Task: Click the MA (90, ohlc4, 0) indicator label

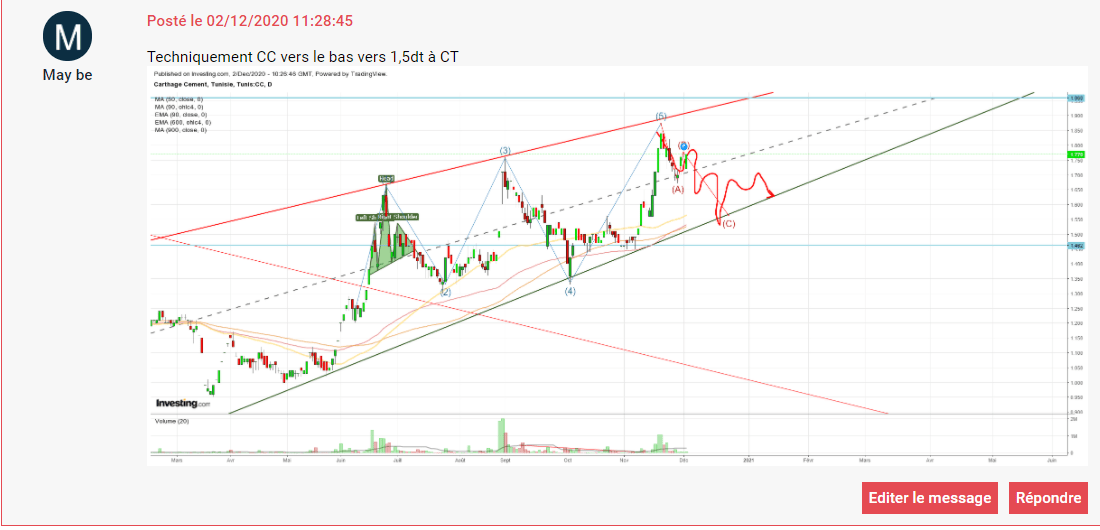Action: coord(181,107)
